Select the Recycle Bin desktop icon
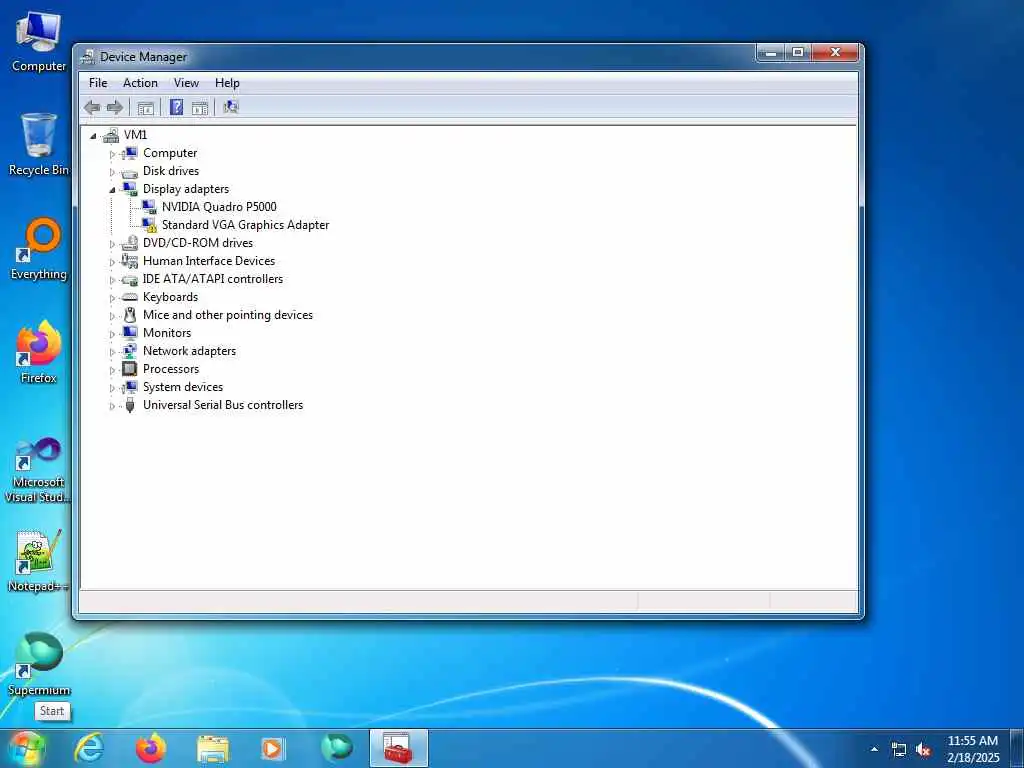Image resolution: width=1024 pixels, height=768 pixels. click(39, 144)
